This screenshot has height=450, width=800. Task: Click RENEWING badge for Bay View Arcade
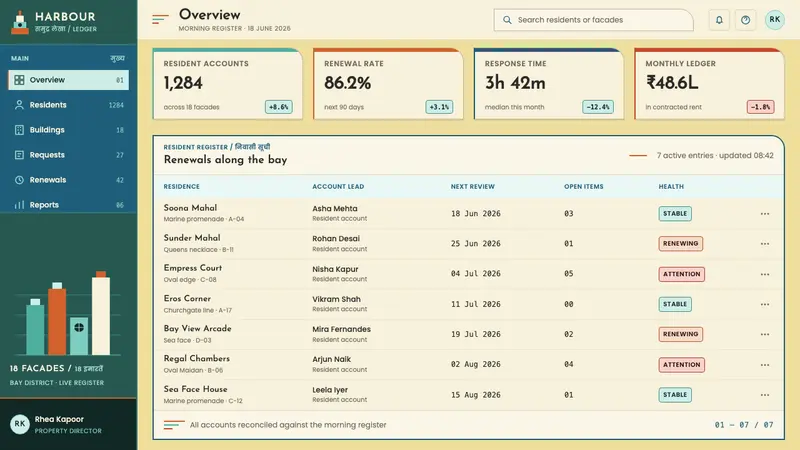click(681, 335)
